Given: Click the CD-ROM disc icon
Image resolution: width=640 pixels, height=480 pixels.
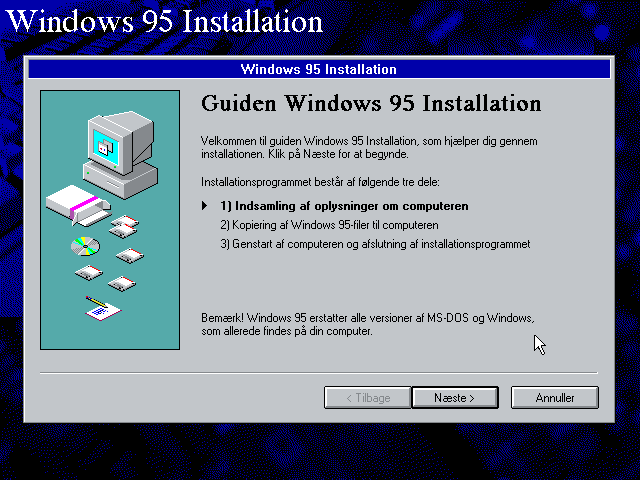Looking at the screenshot, I should (x=85, y=246).
